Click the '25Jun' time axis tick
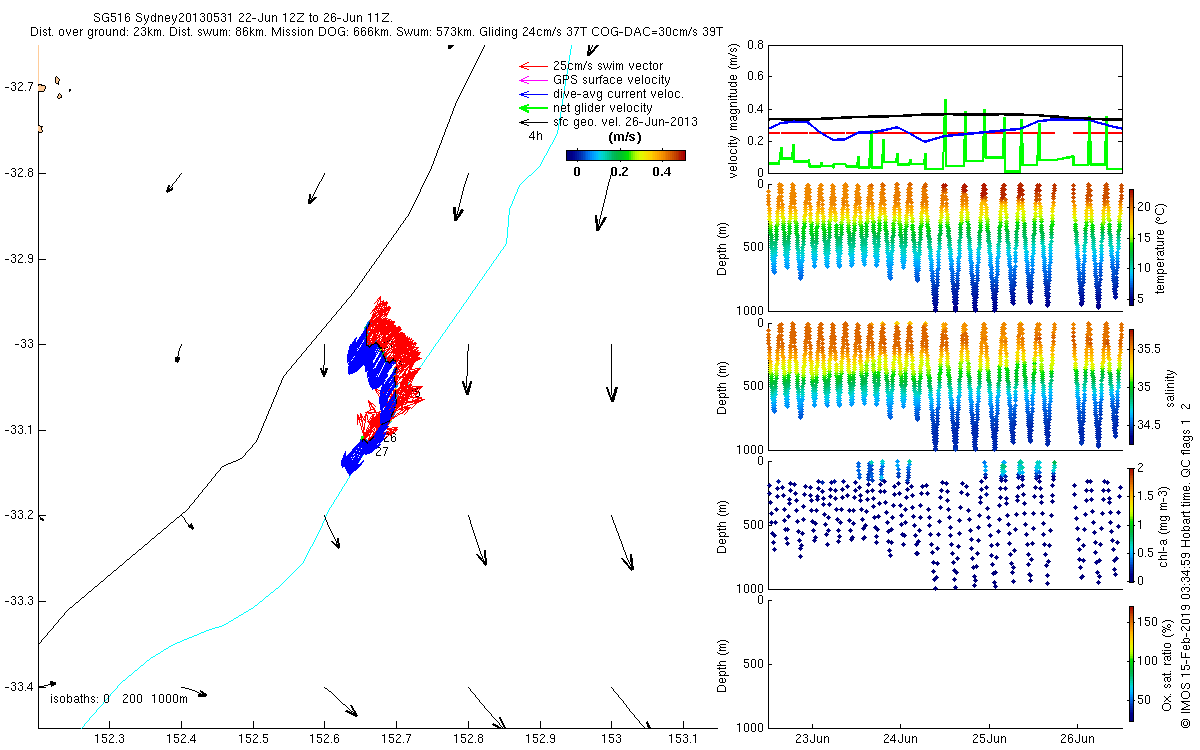 click(x=989, y=740)
